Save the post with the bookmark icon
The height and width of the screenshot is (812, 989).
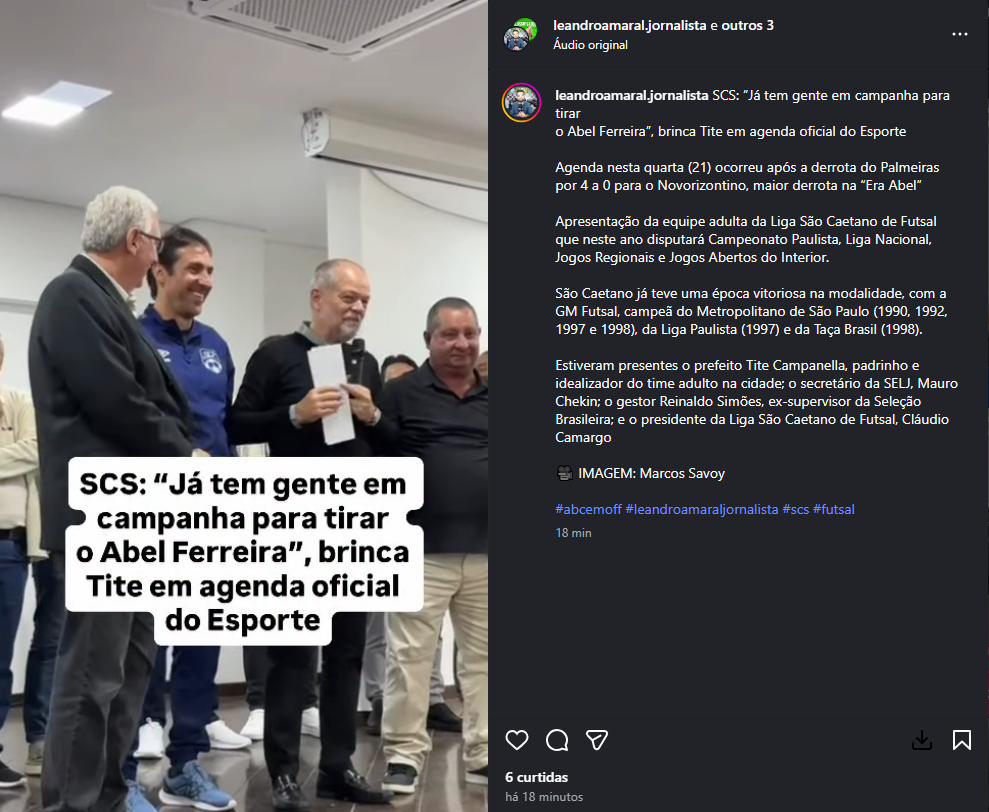point(962,740)
